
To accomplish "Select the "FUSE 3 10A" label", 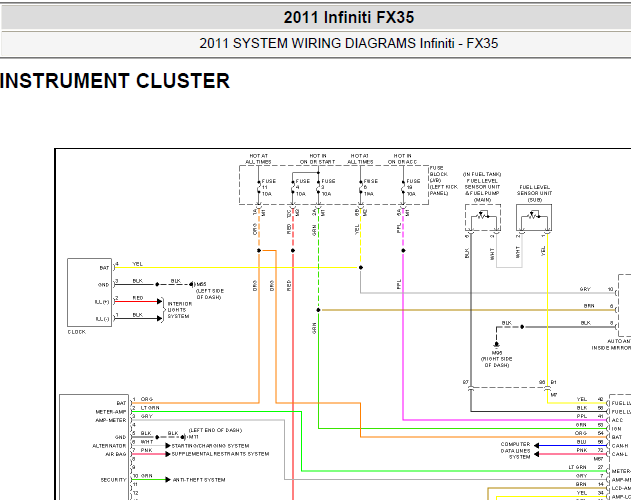I will [328, 187].
